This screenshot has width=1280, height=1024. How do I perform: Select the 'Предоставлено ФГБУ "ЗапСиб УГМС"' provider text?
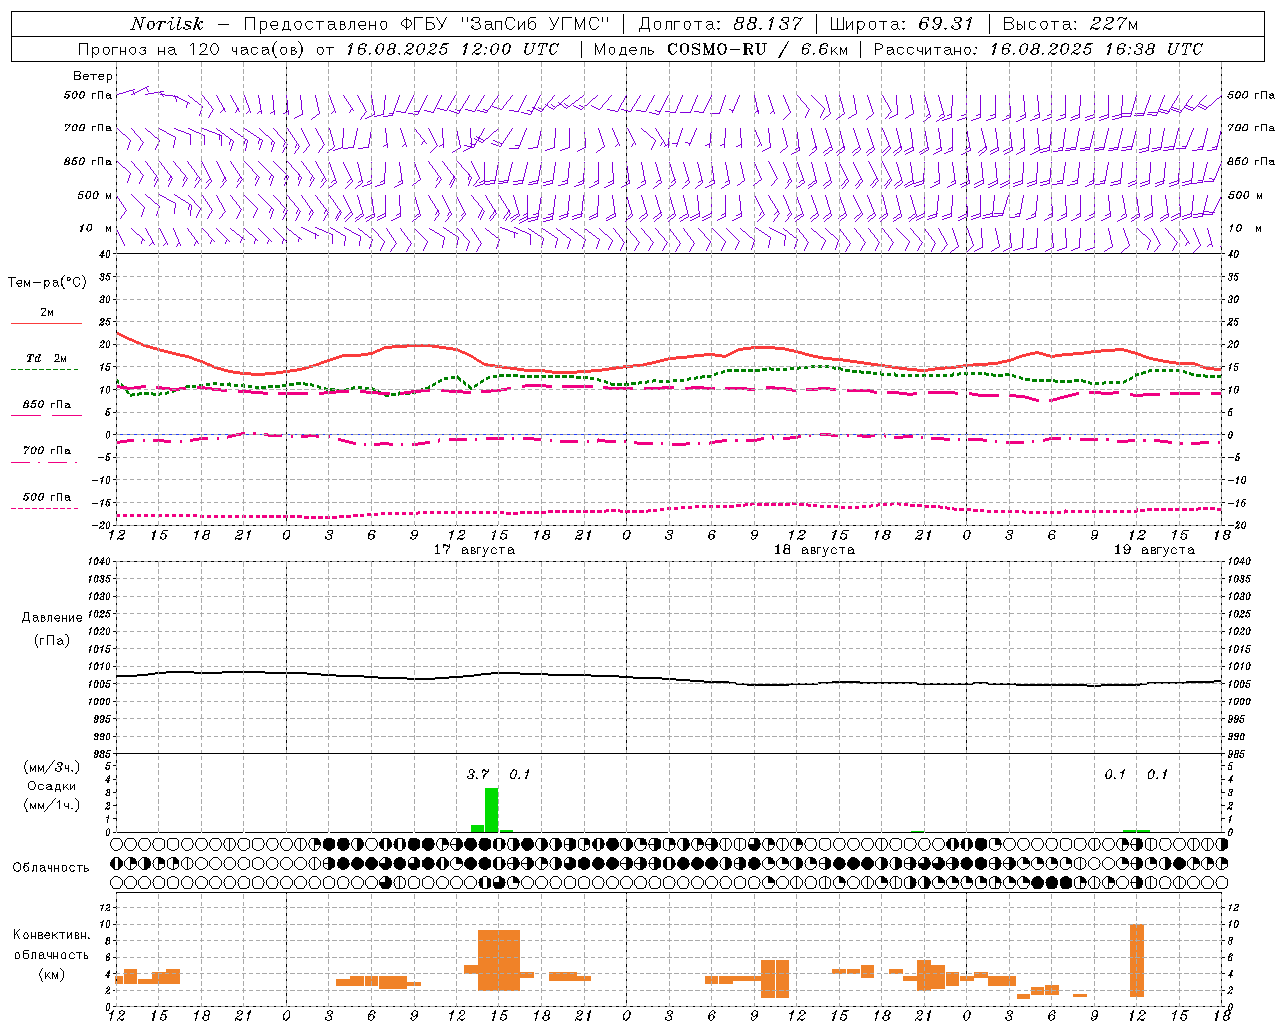pos(427,24)
